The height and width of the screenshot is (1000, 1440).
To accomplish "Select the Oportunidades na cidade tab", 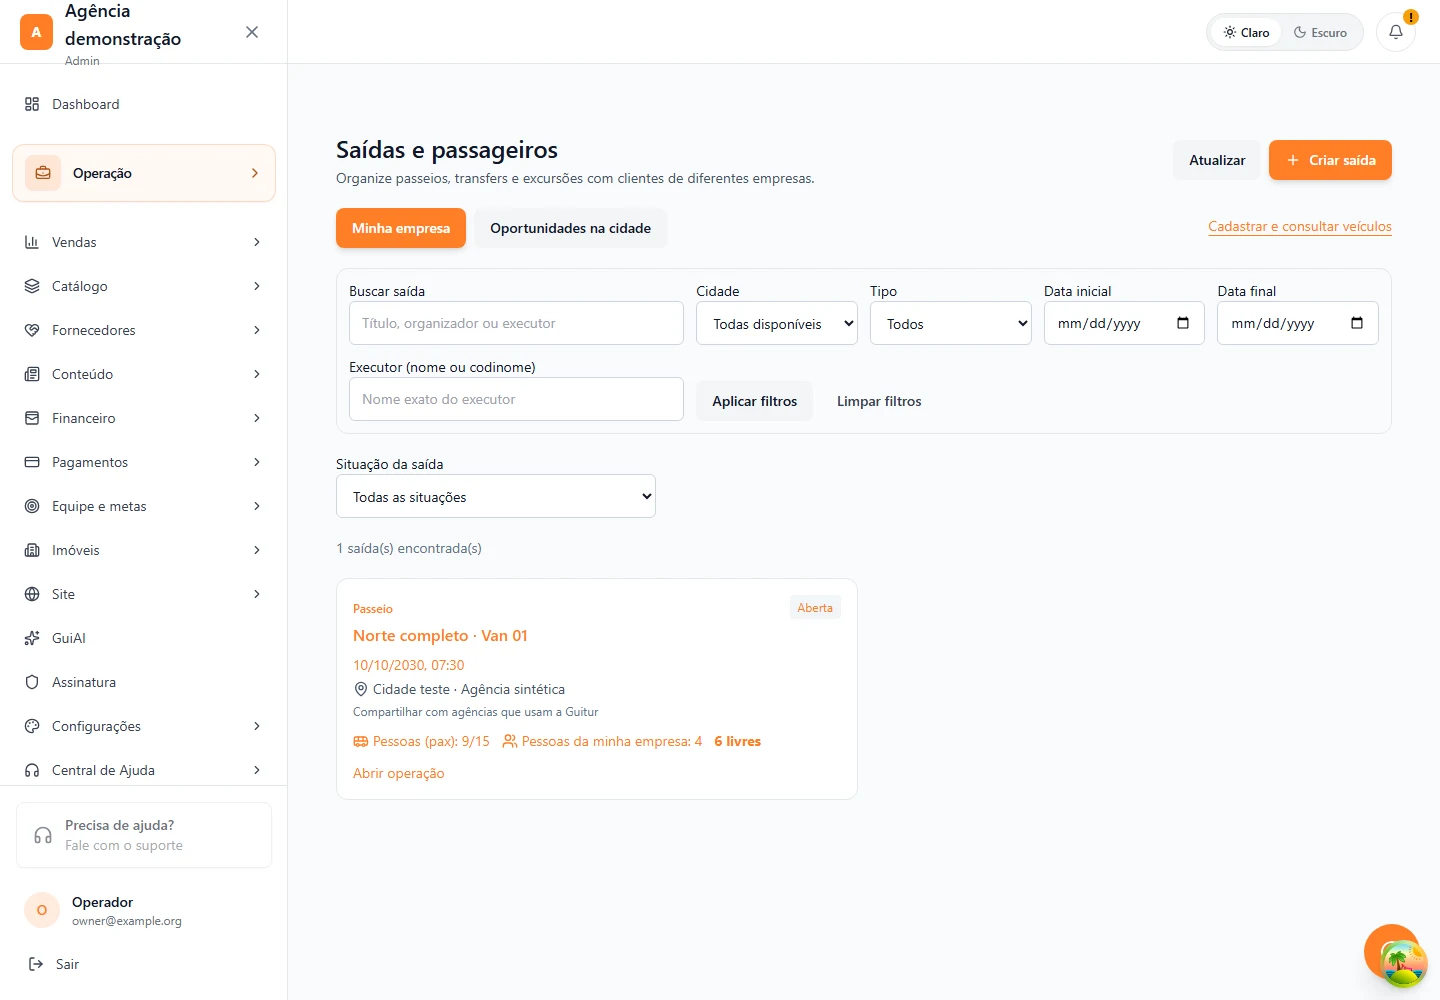I will pyautogui.click(x=570, y=228).
